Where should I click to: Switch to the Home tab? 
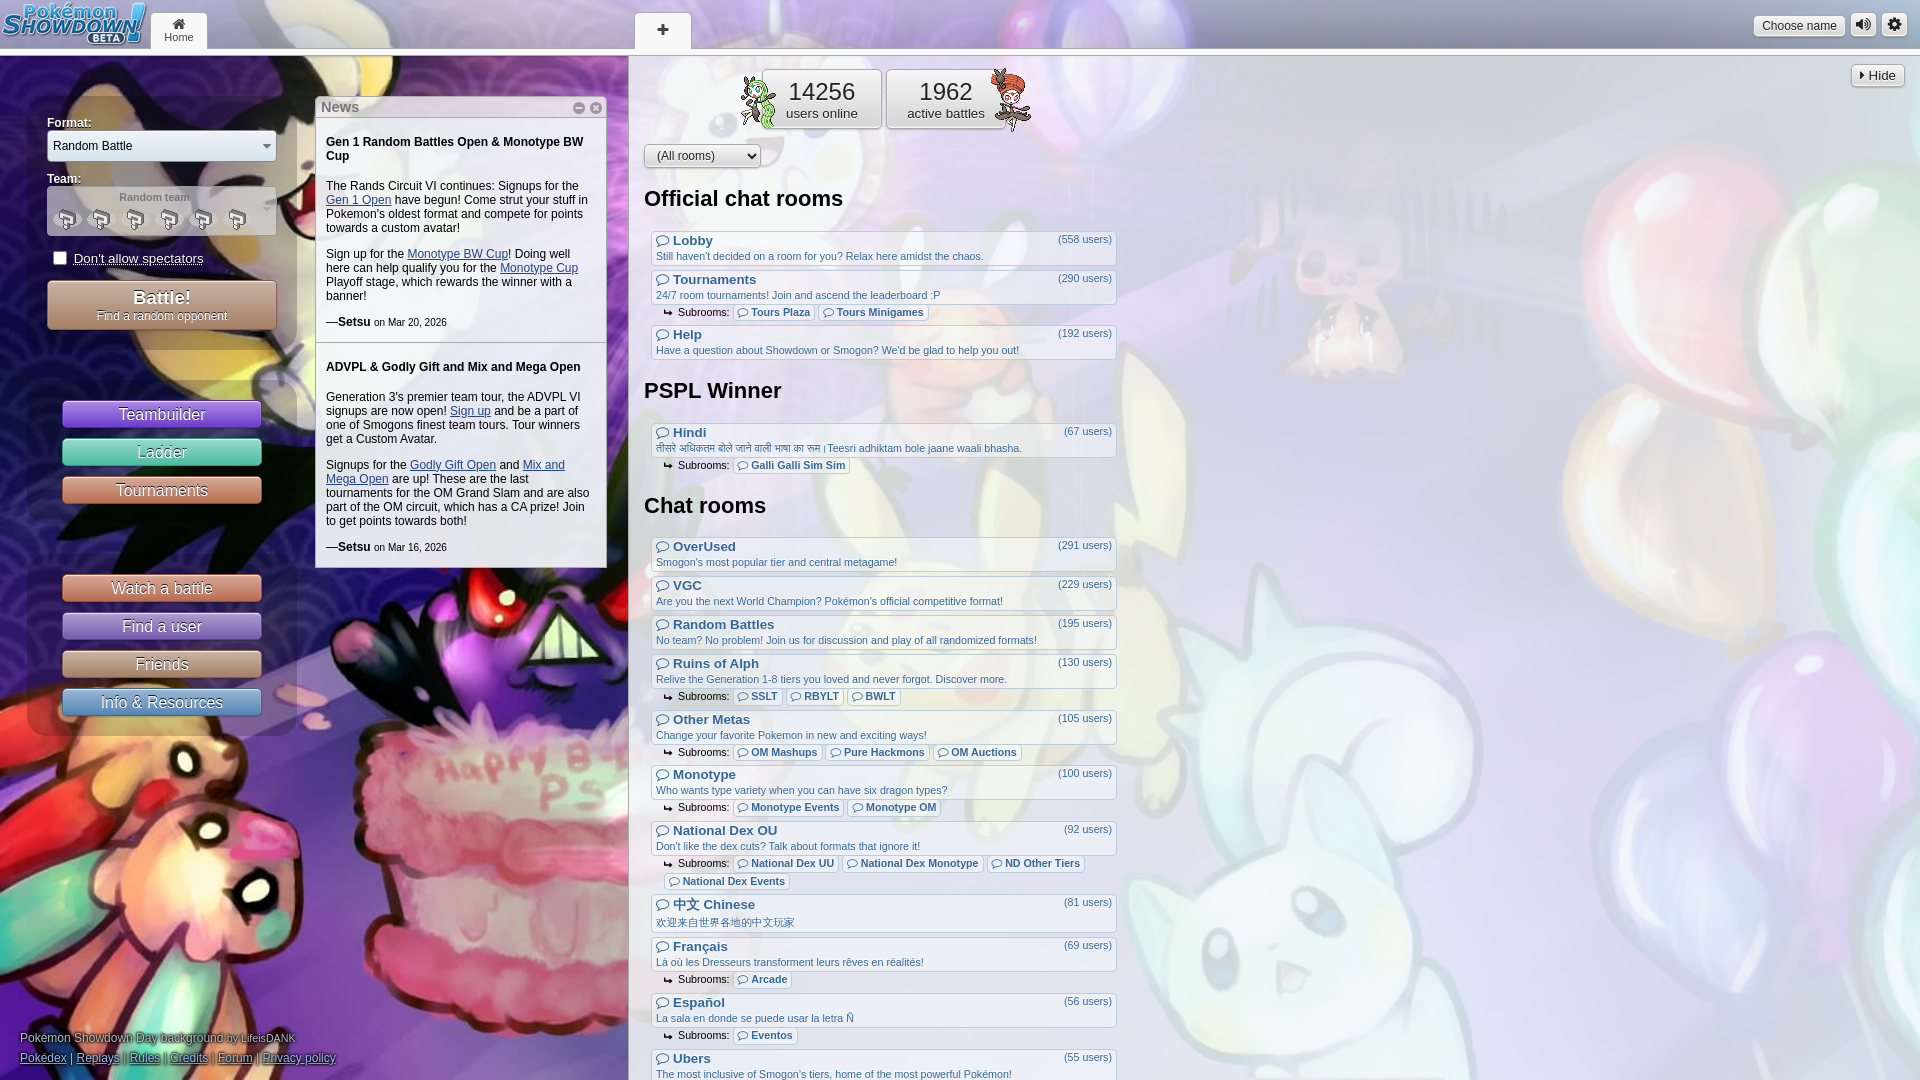tap(179, 31)
